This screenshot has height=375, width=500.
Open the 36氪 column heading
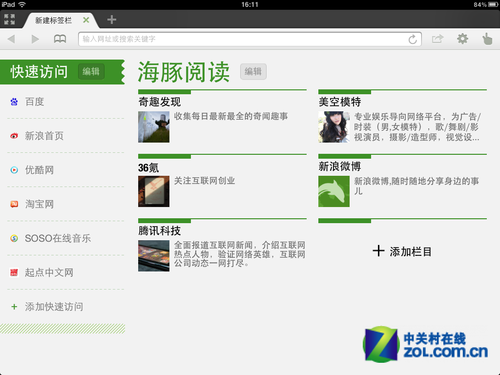tap(149, 167)
